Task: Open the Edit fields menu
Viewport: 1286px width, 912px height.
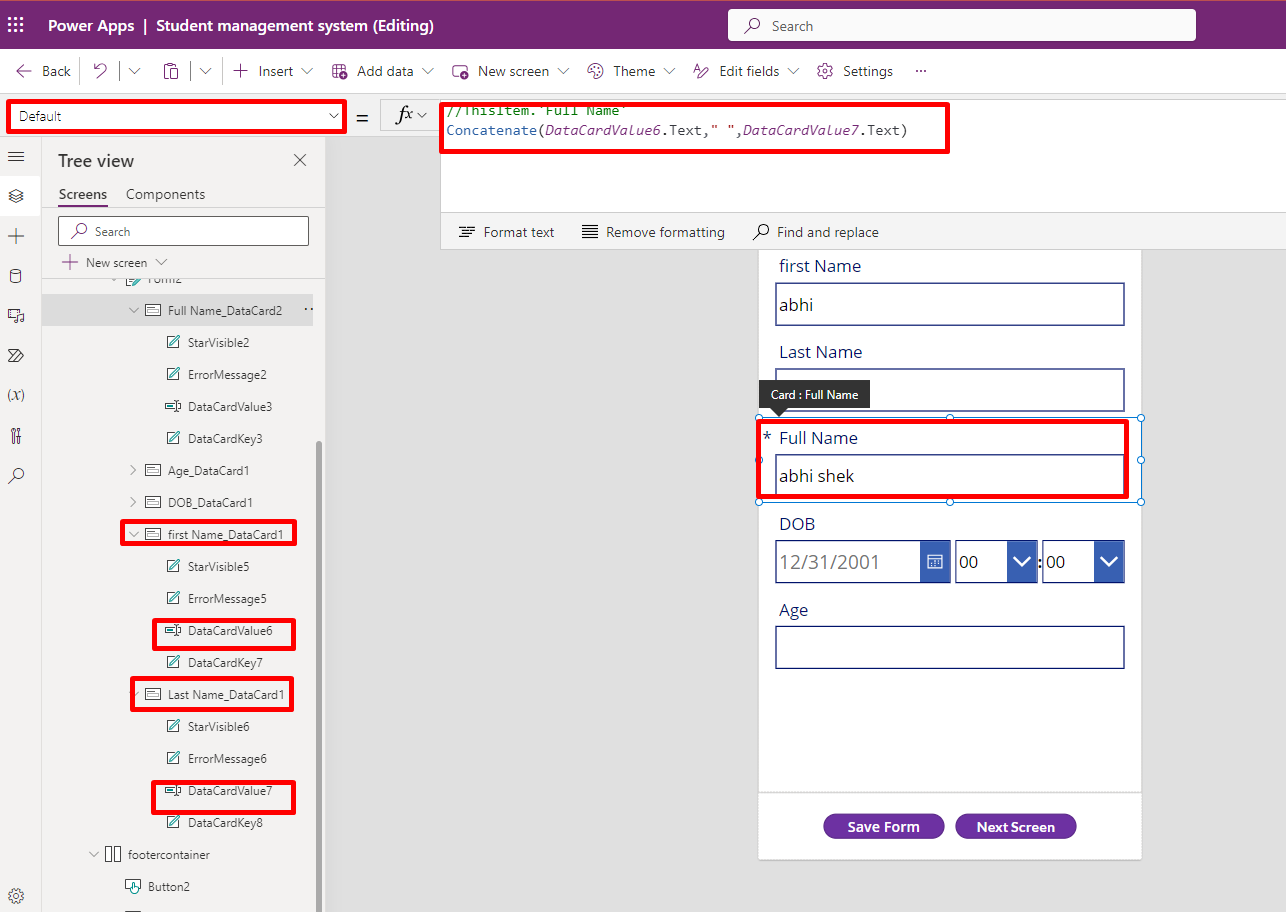Action: (x=746, y=71)
